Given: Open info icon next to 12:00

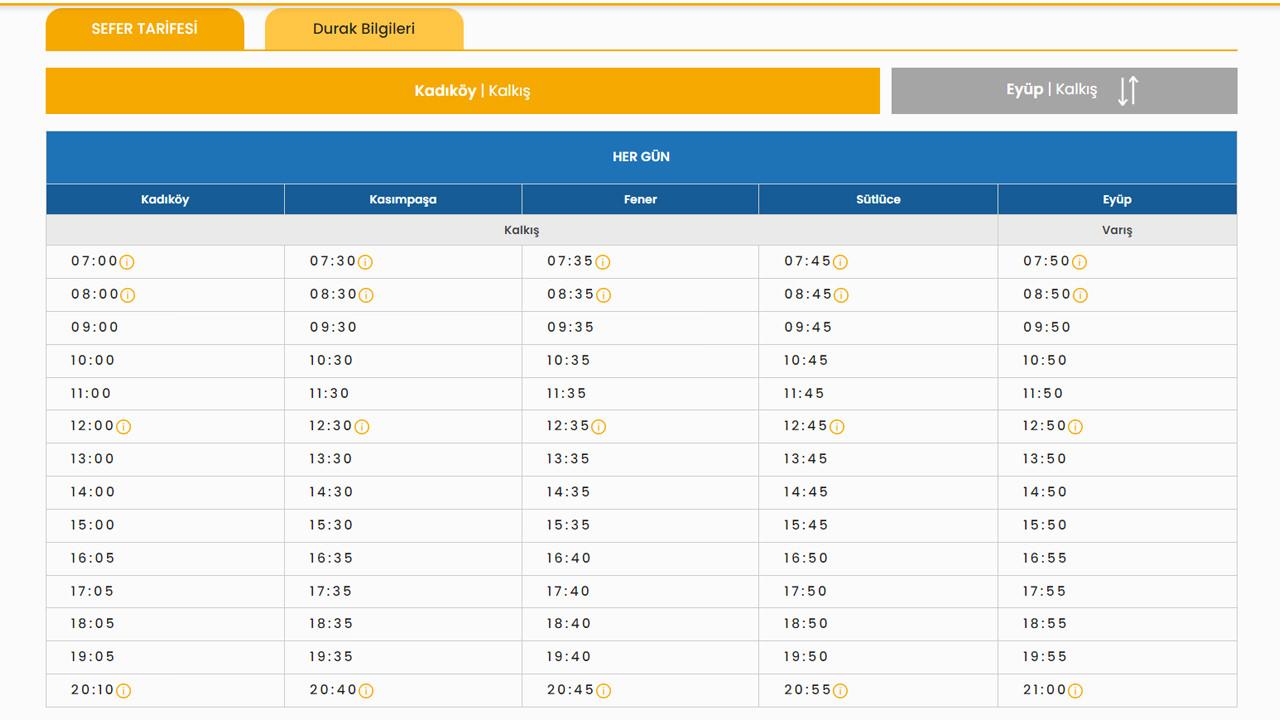Looking at the screenshot, I should [x=124, y=427].
